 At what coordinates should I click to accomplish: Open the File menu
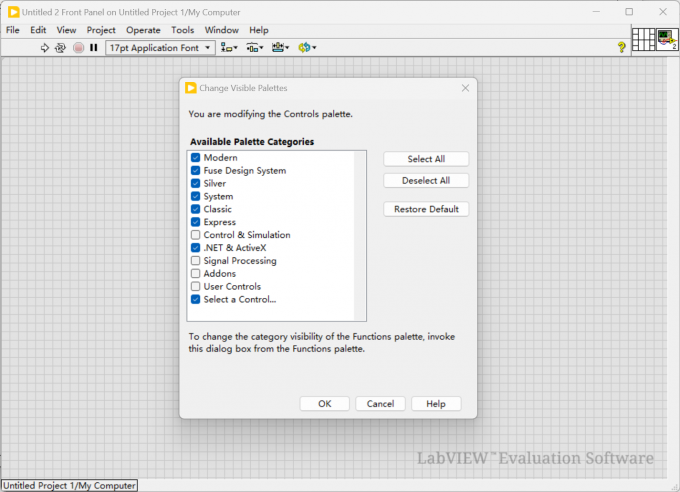[x=13, y=30]
